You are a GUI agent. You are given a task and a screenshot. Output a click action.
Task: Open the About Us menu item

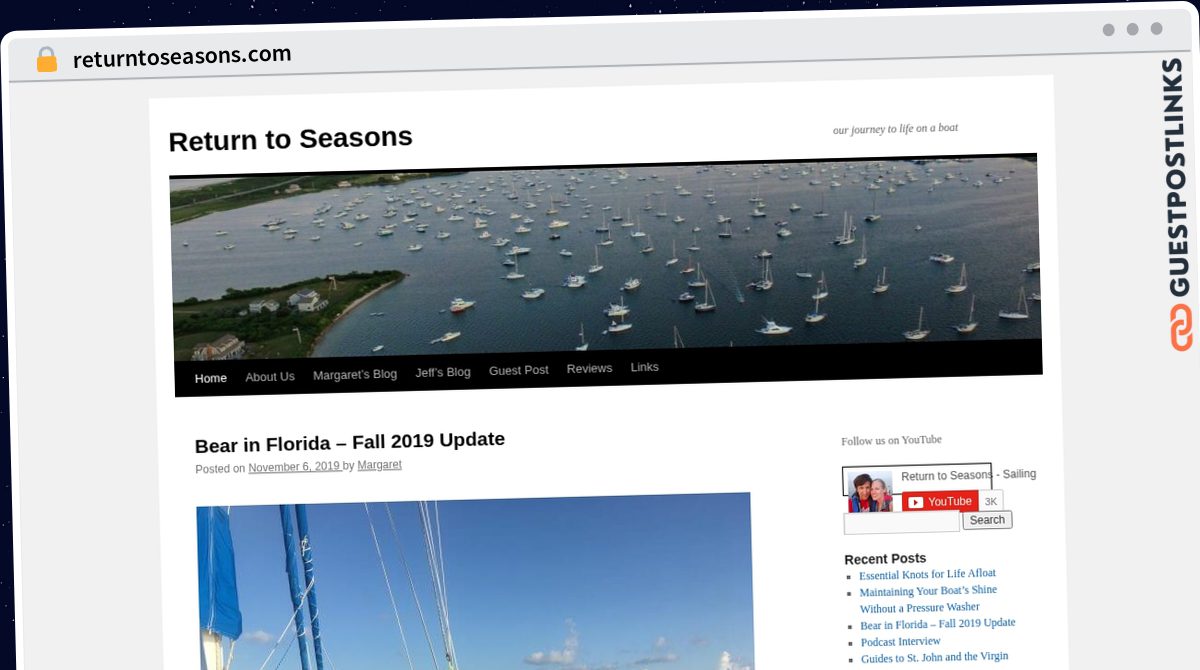point(270,377)
